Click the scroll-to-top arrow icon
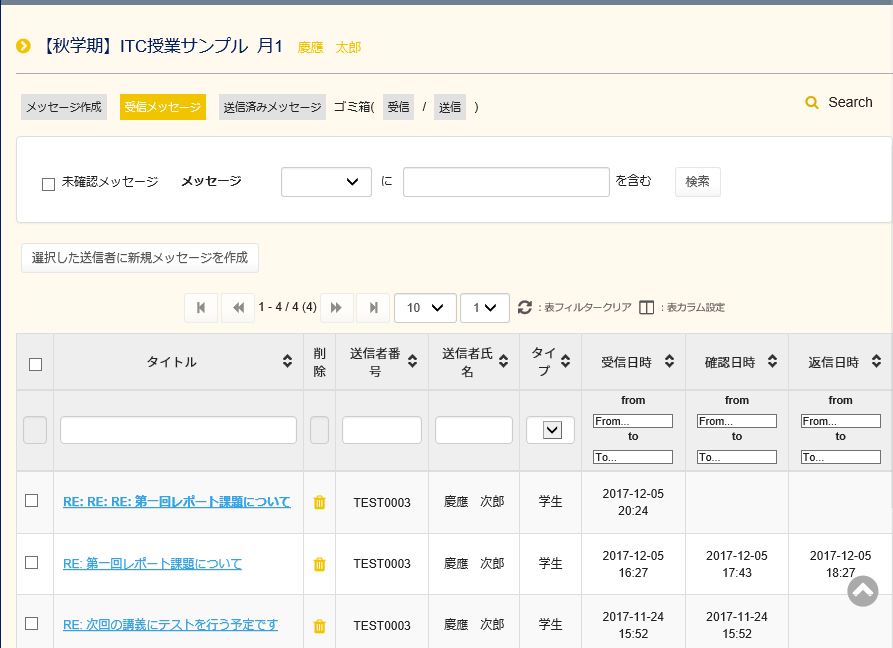893x648 pixels. 862,591
